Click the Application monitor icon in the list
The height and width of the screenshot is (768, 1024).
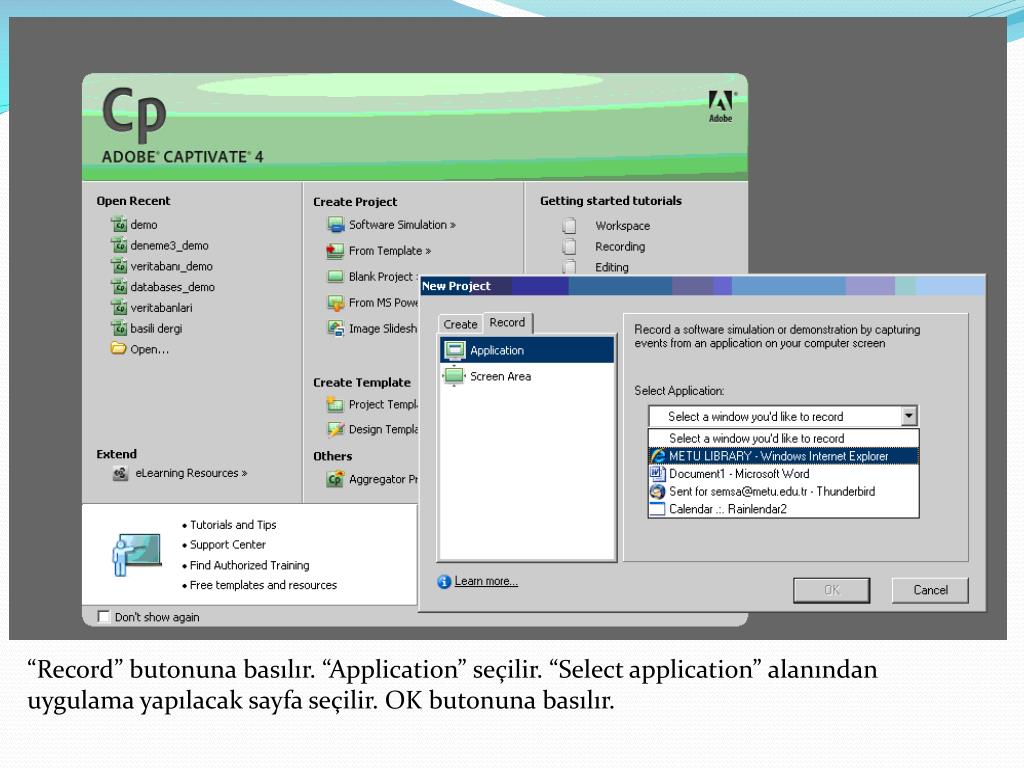click(454, 351)
